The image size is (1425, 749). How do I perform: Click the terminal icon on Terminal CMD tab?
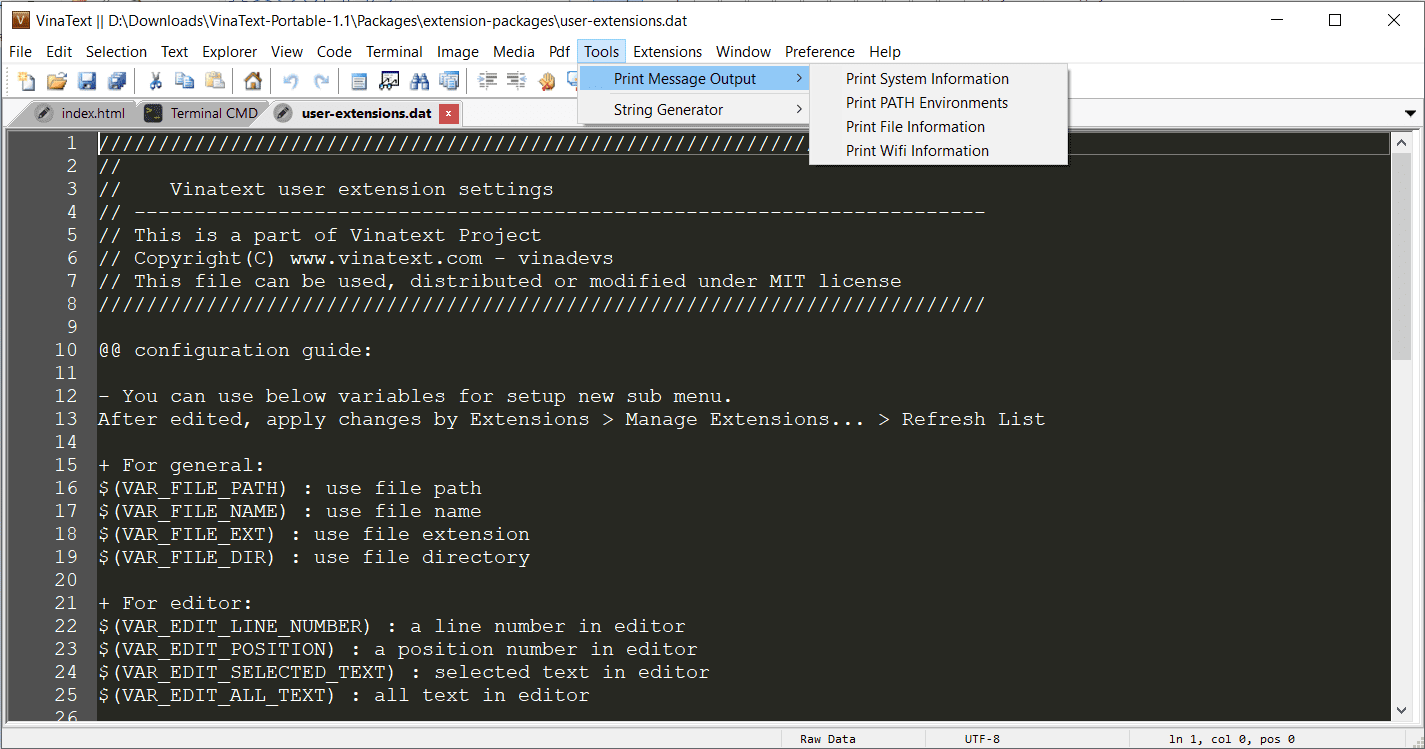153,113
